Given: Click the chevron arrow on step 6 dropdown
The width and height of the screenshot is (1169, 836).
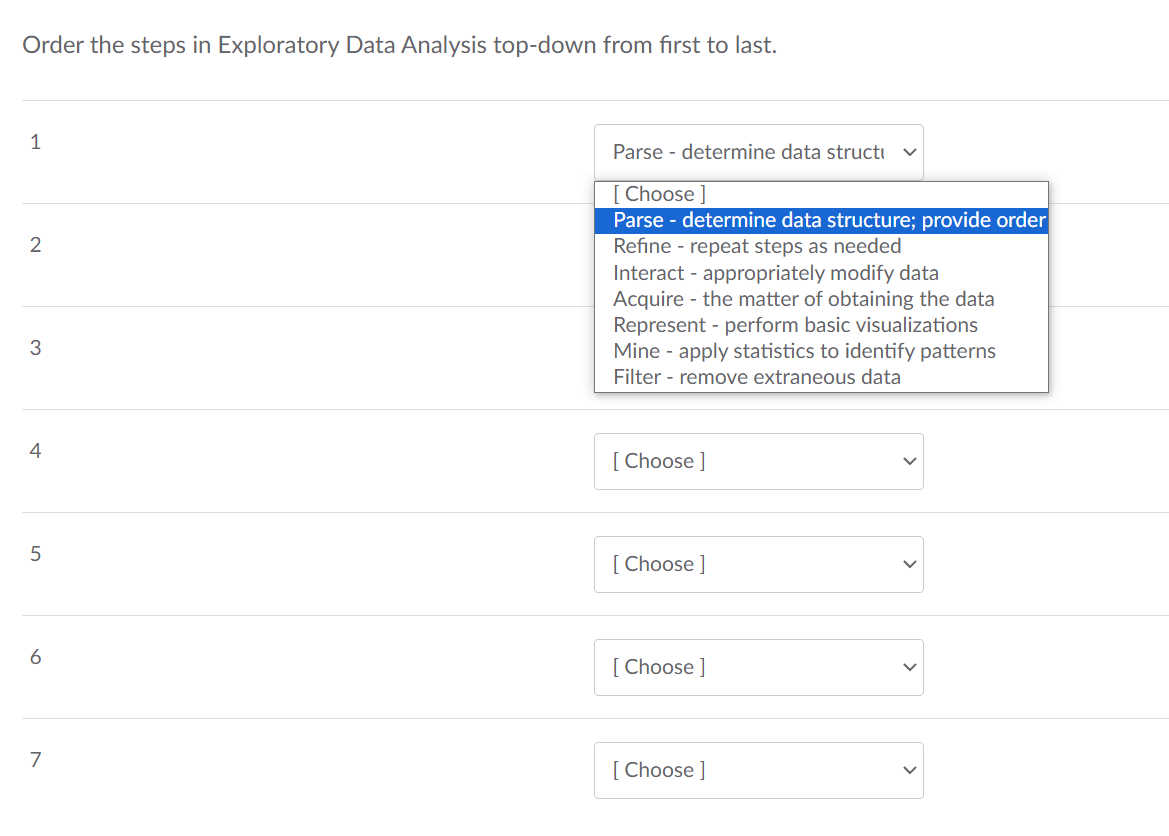Looking at the screenshot, I should tap(909, 667).
